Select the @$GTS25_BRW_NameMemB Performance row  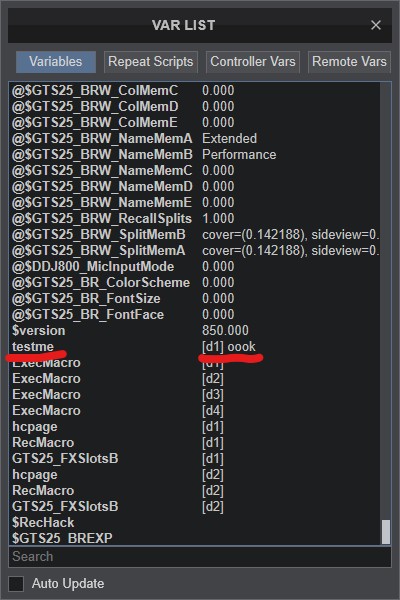click(x=195, y=155)
